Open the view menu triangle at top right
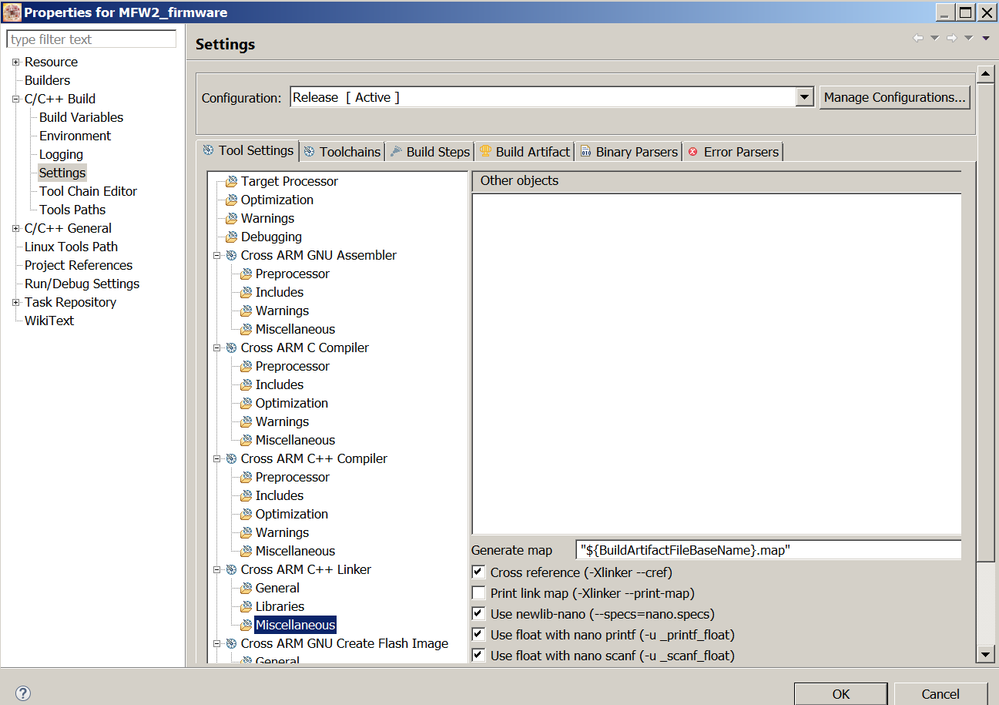The image size is (999, 705). 986,38
